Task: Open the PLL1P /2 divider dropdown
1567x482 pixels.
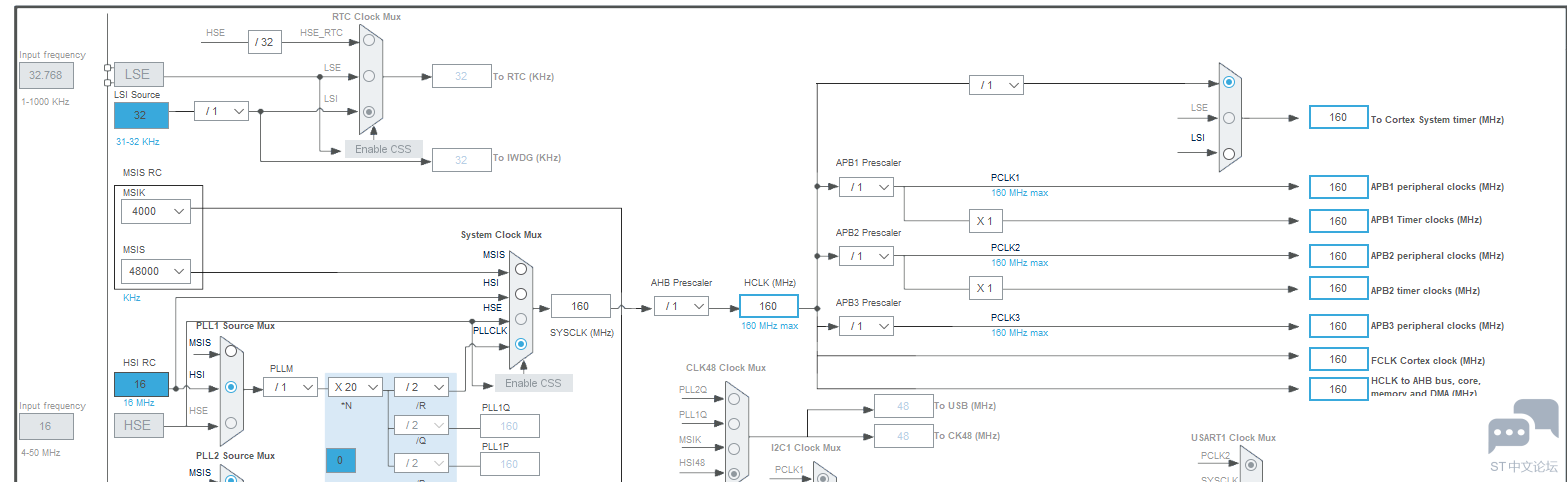Action: coord(421,463)
